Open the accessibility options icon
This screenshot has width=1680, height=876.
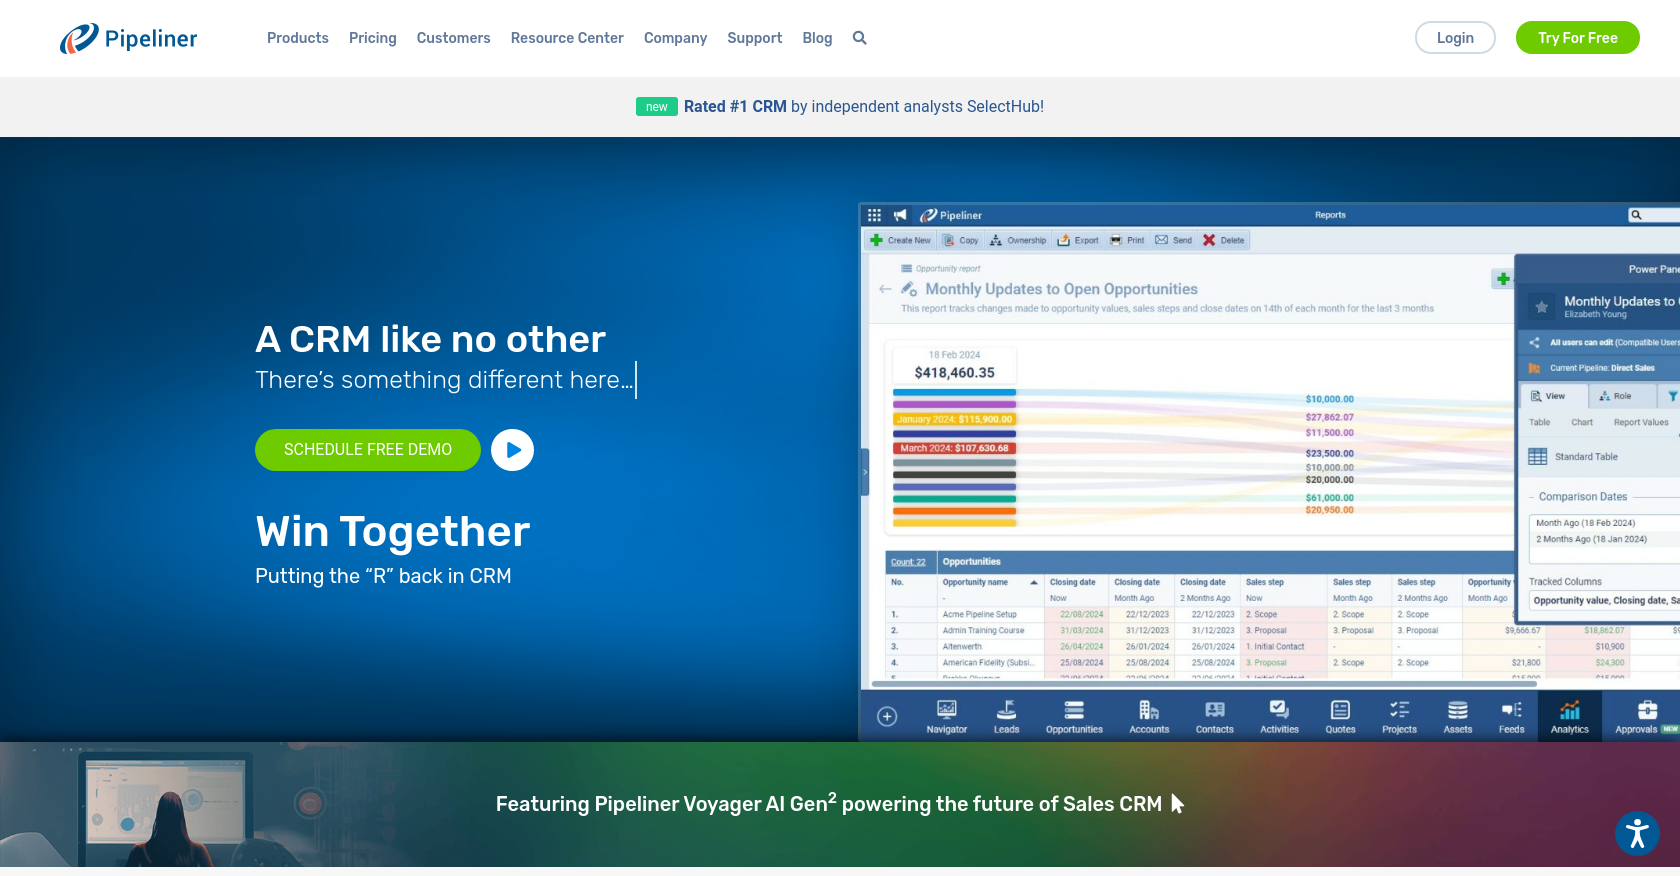tap(1637, 833)
